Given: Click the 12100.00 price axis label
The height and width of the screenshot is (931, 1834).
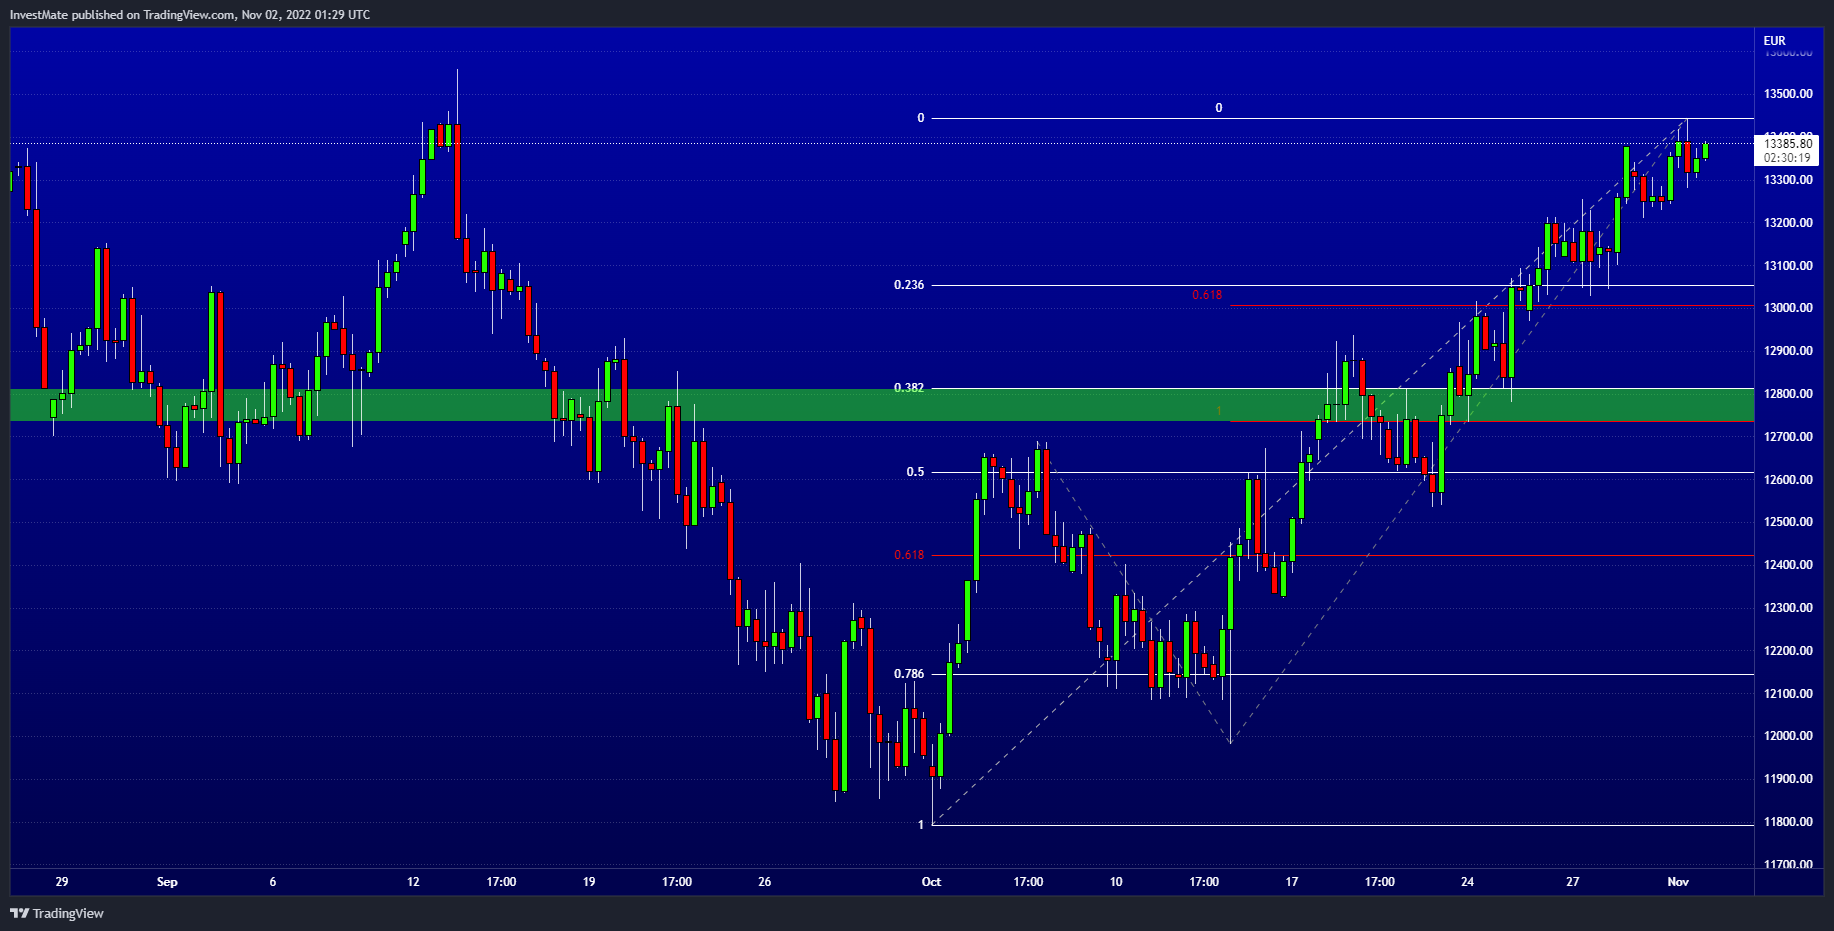Looking at the screenshot, I should (1788, 694).
